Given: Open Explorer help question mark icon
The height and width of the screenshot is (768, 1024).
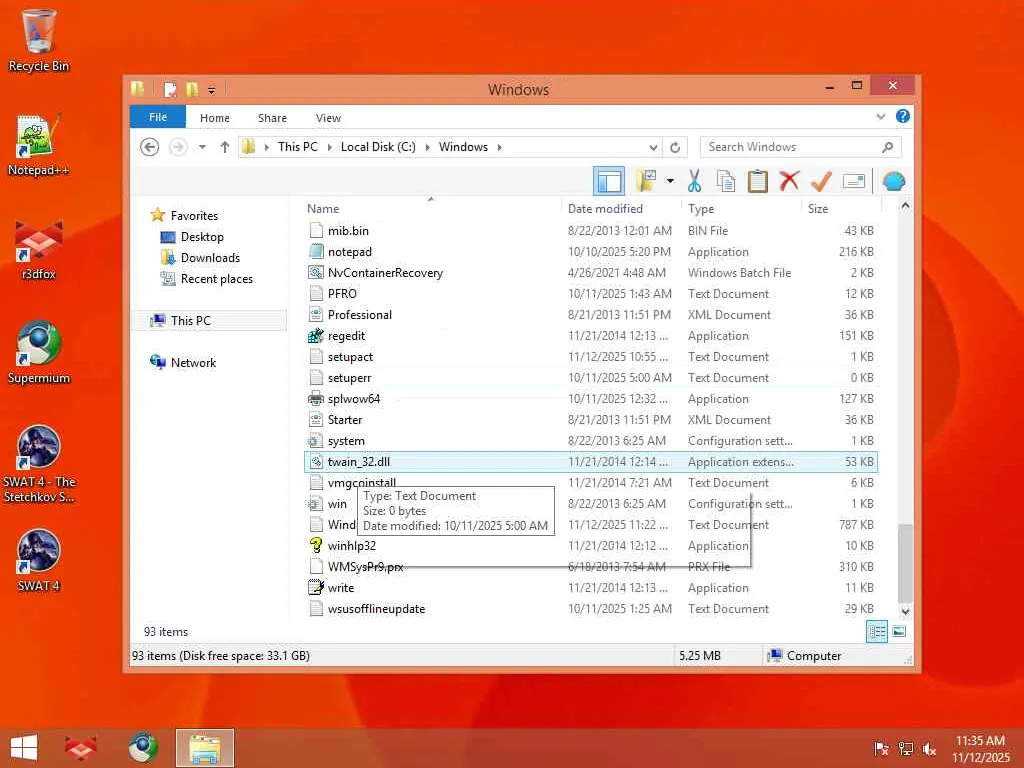Looking at the screenshot, I should [903, 116].
